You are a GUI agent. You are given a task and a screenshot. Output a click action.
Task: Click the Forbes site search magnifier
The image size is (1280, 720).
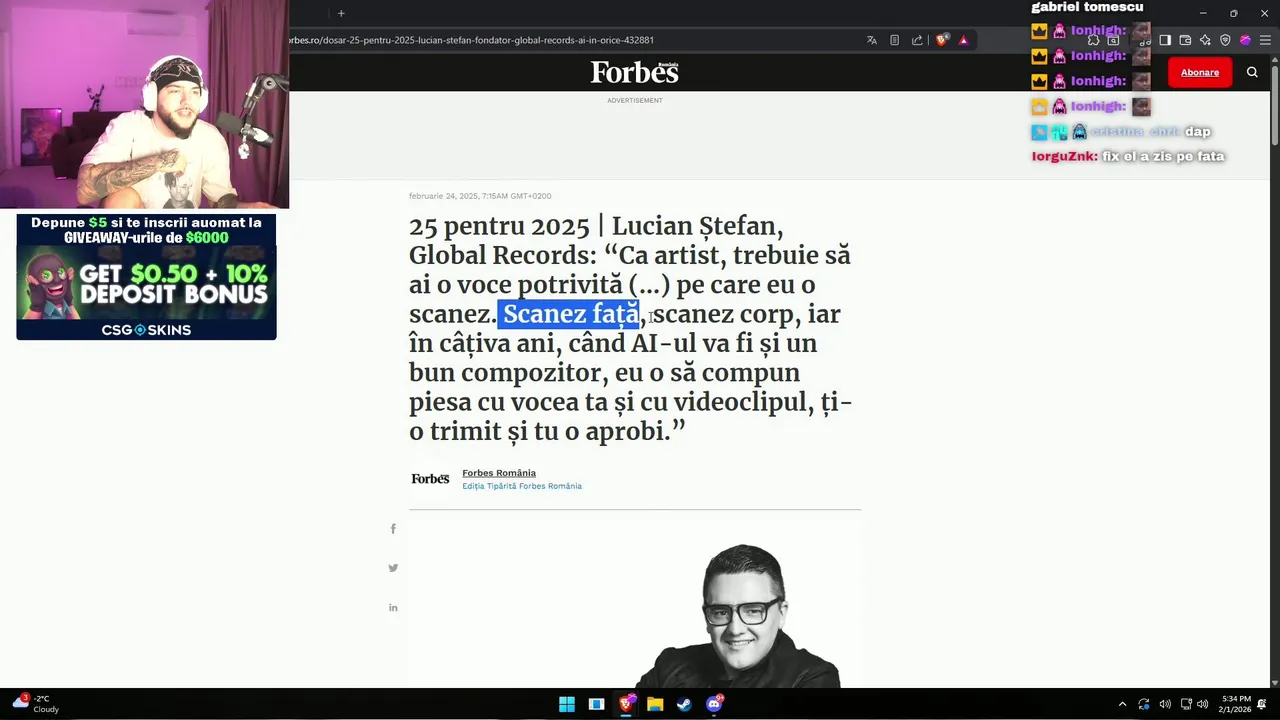click(x=1252, y=72)
